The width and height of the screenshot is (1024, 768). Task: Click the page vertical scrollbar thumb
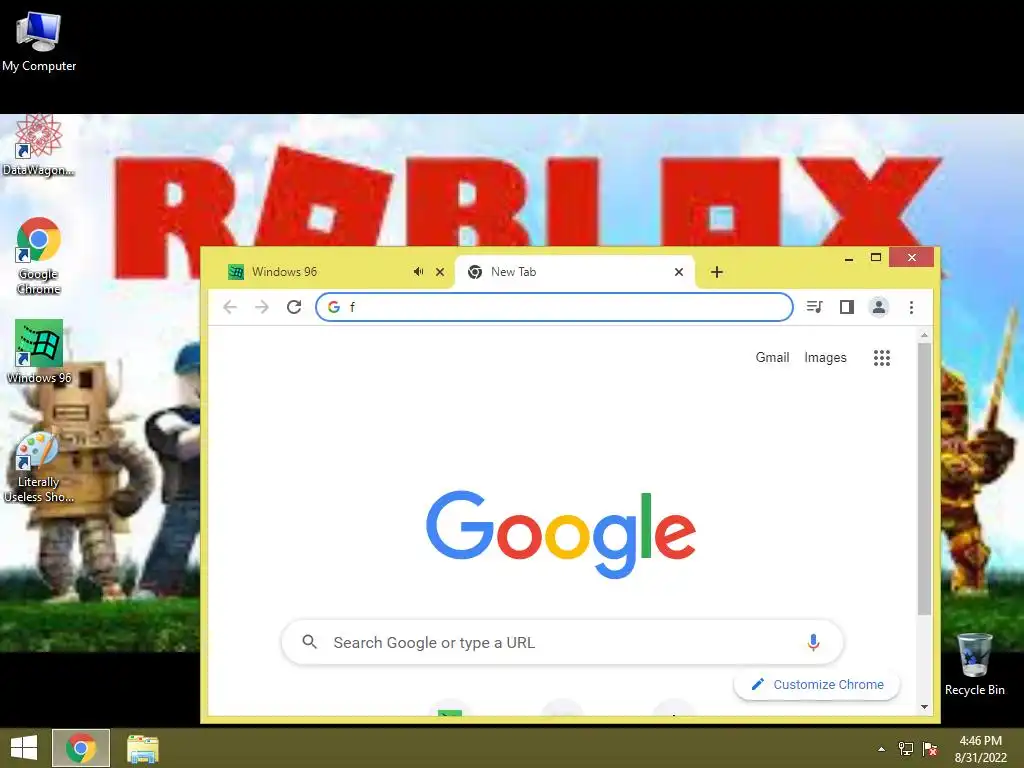tap(924, 478)
